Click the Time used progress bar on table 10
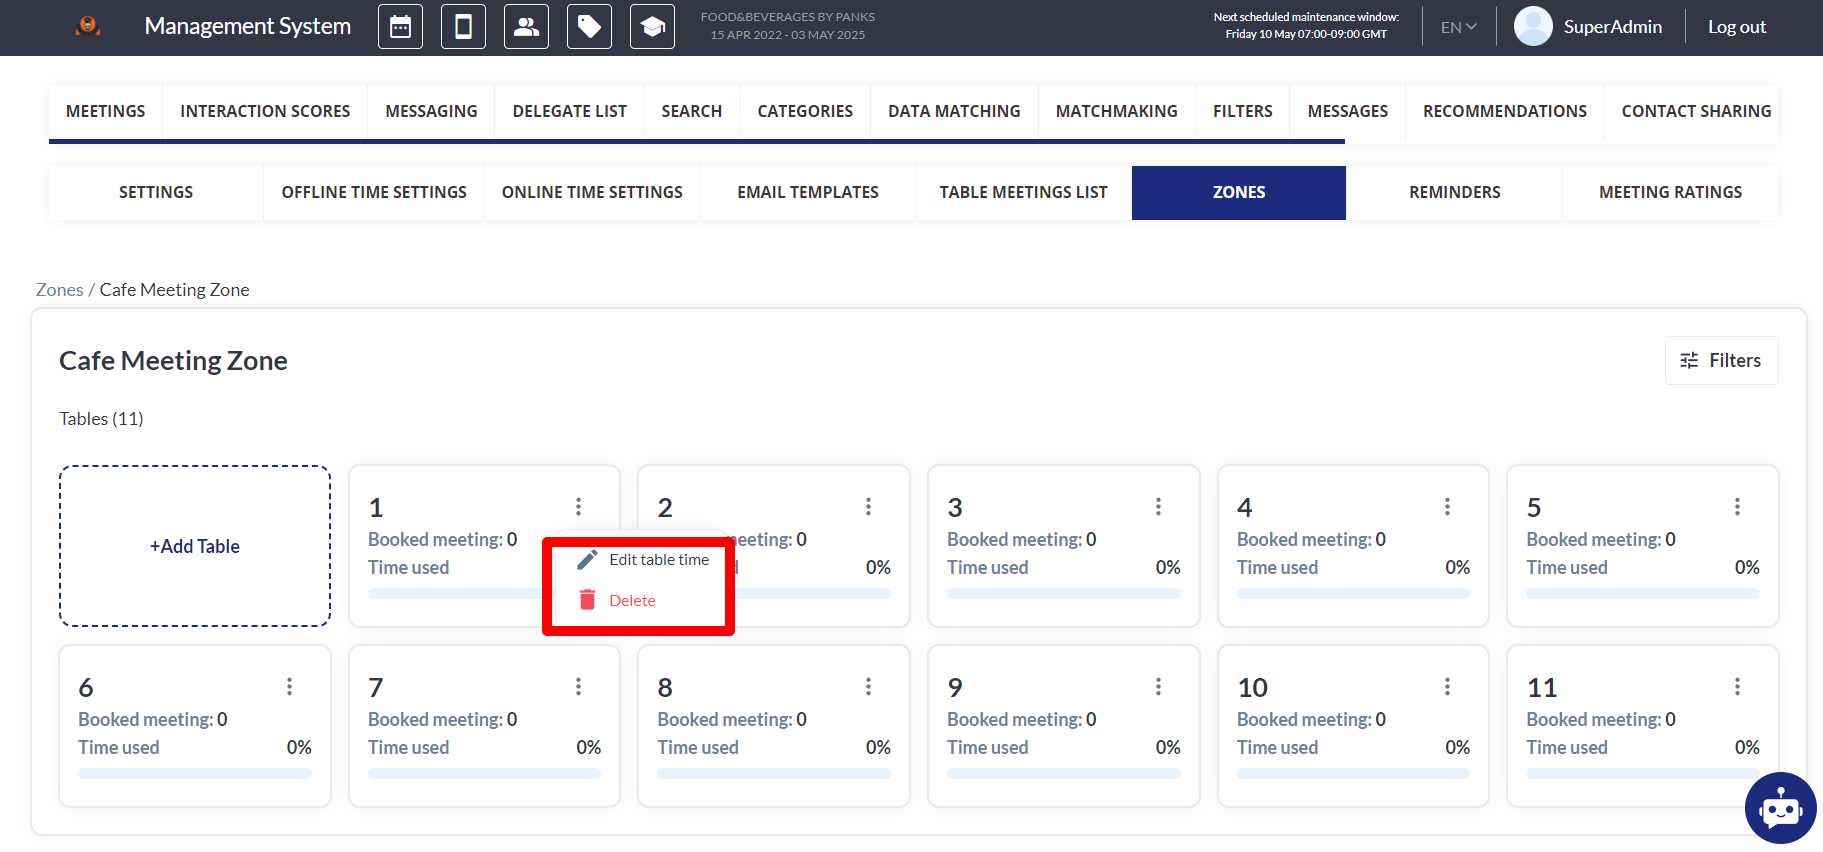The width and height of the screenshot is (1823, 852). pos(1352,773)
